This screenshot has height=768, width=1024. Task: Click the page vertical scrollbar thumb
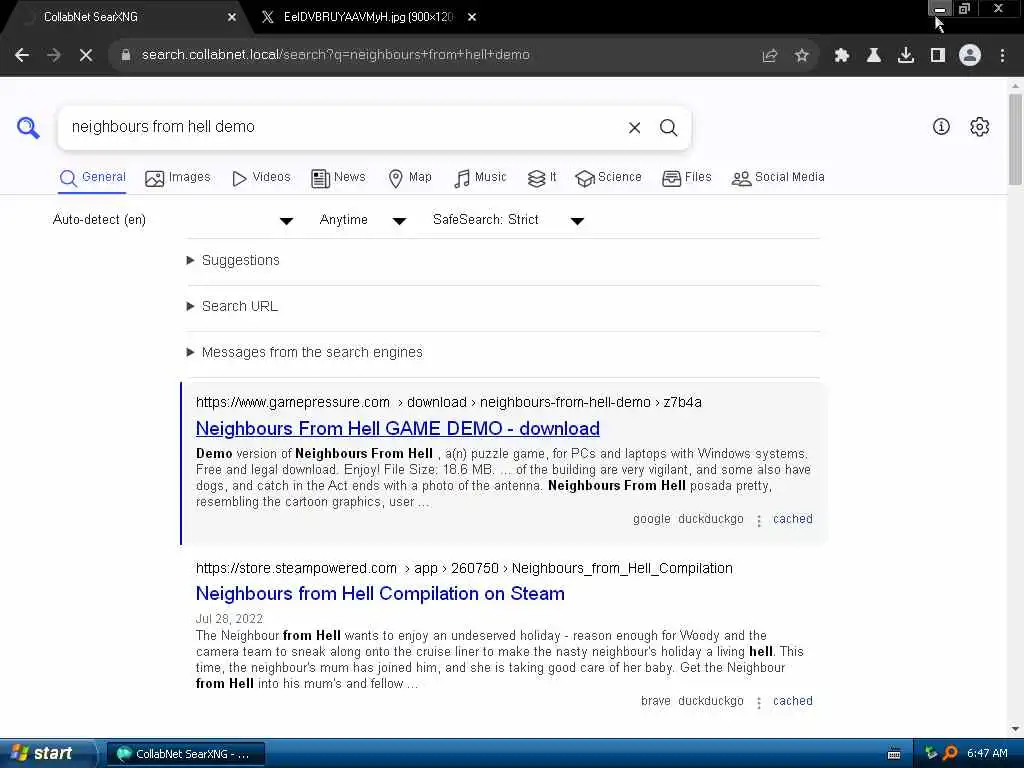pos(1015,138)
